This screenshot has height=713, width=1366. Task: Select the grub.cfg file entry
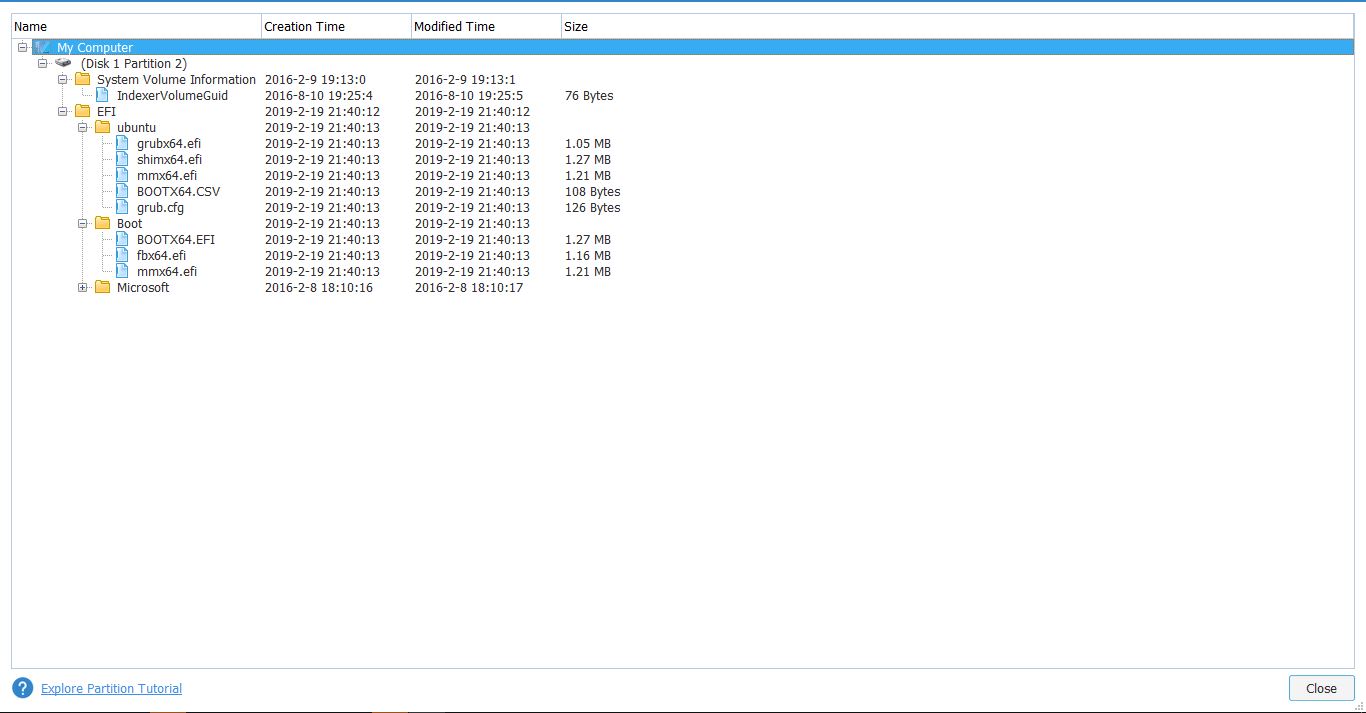[160, 207]
